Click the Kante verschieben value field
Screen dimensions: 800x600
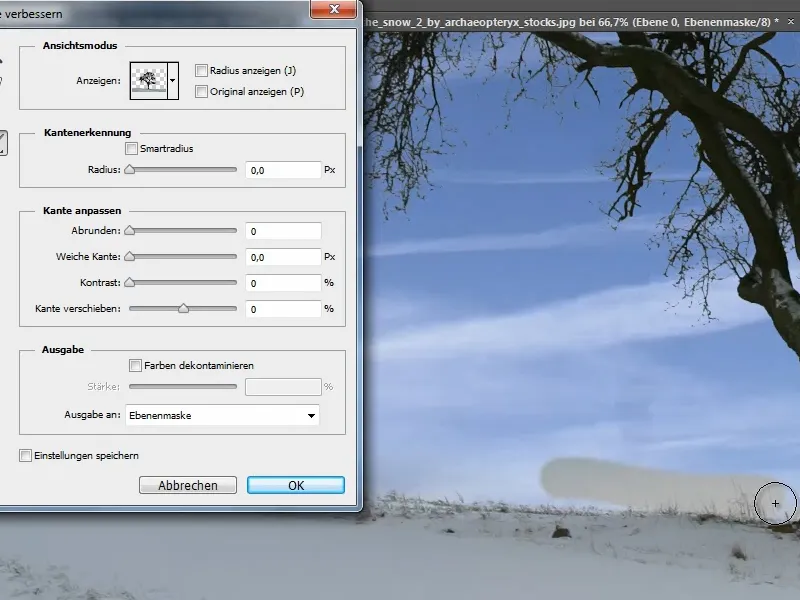(x=283, y=309)
